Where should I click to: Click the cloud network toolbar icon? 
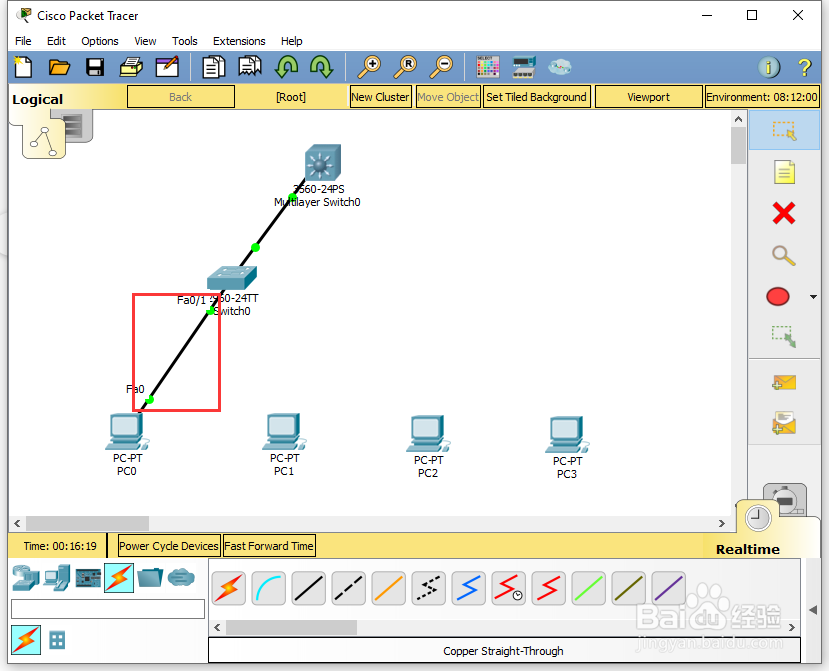coord(559,67)
